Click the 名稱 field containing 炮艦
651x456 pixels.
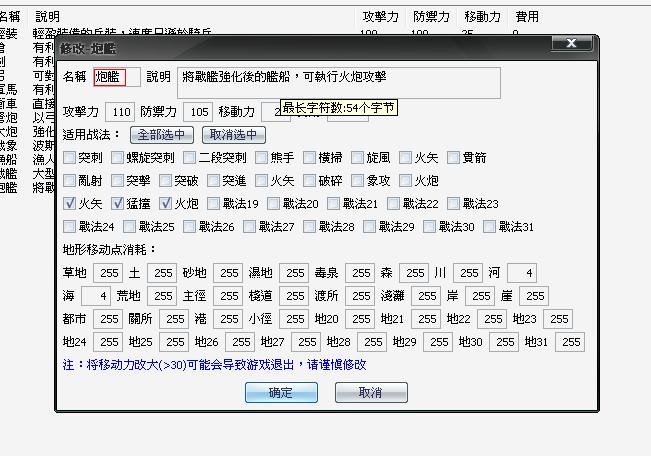pyautogui.click(x=117, y=77)
